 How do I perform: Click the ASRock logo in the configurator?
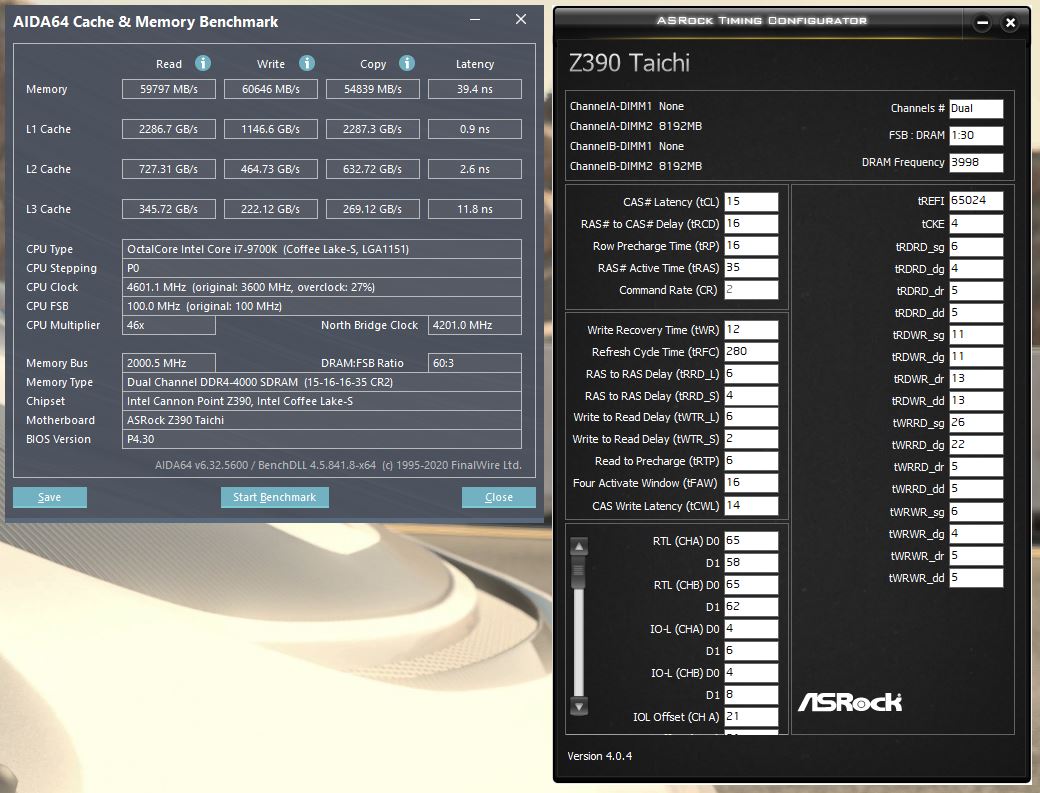[850, 702]
